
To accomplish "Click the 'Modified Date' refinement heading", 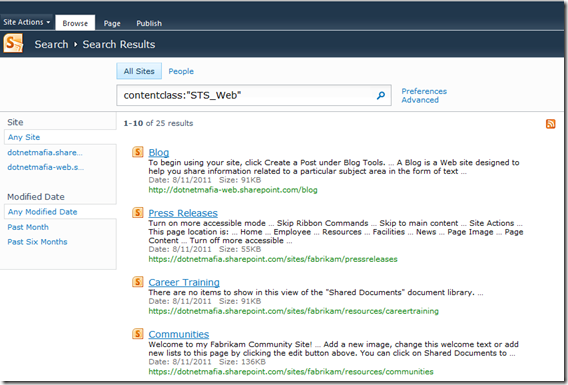I will pos(36,197).
